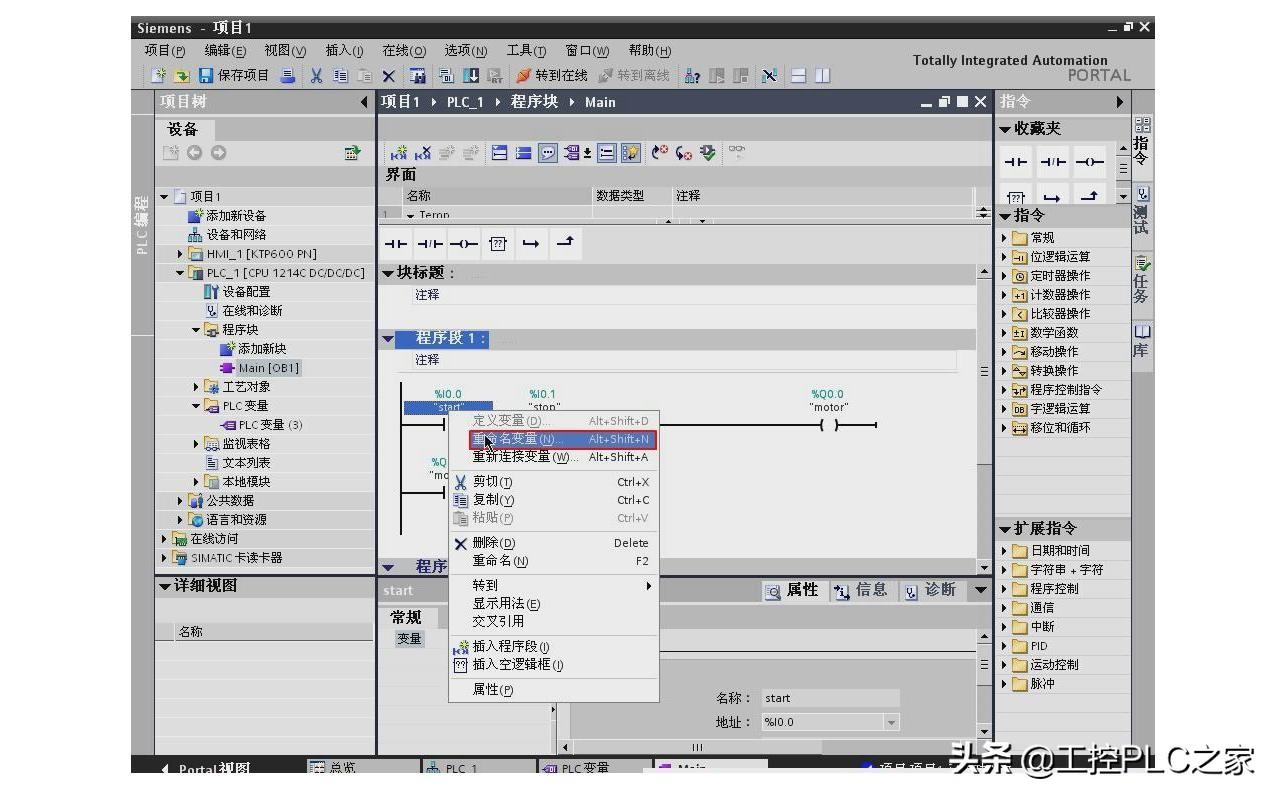Click the split editor horizontally icon
Screen dimensions: 1280x800
(x=798, y=75)
